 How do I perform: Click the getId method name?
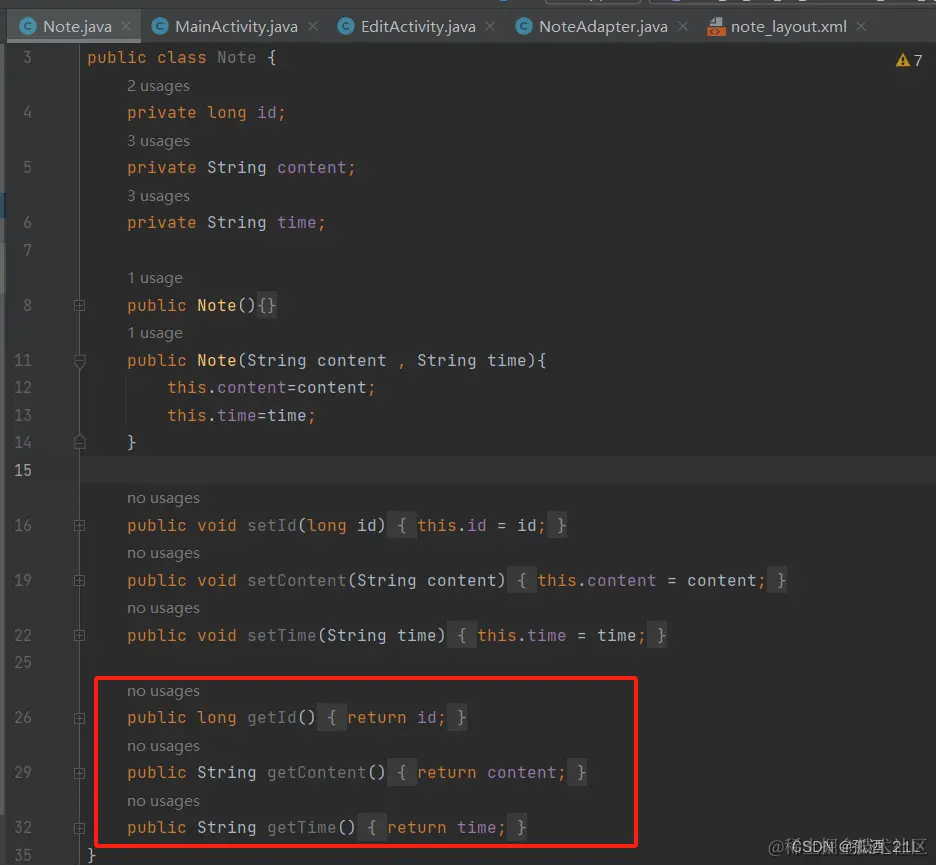tap(272, 718)
